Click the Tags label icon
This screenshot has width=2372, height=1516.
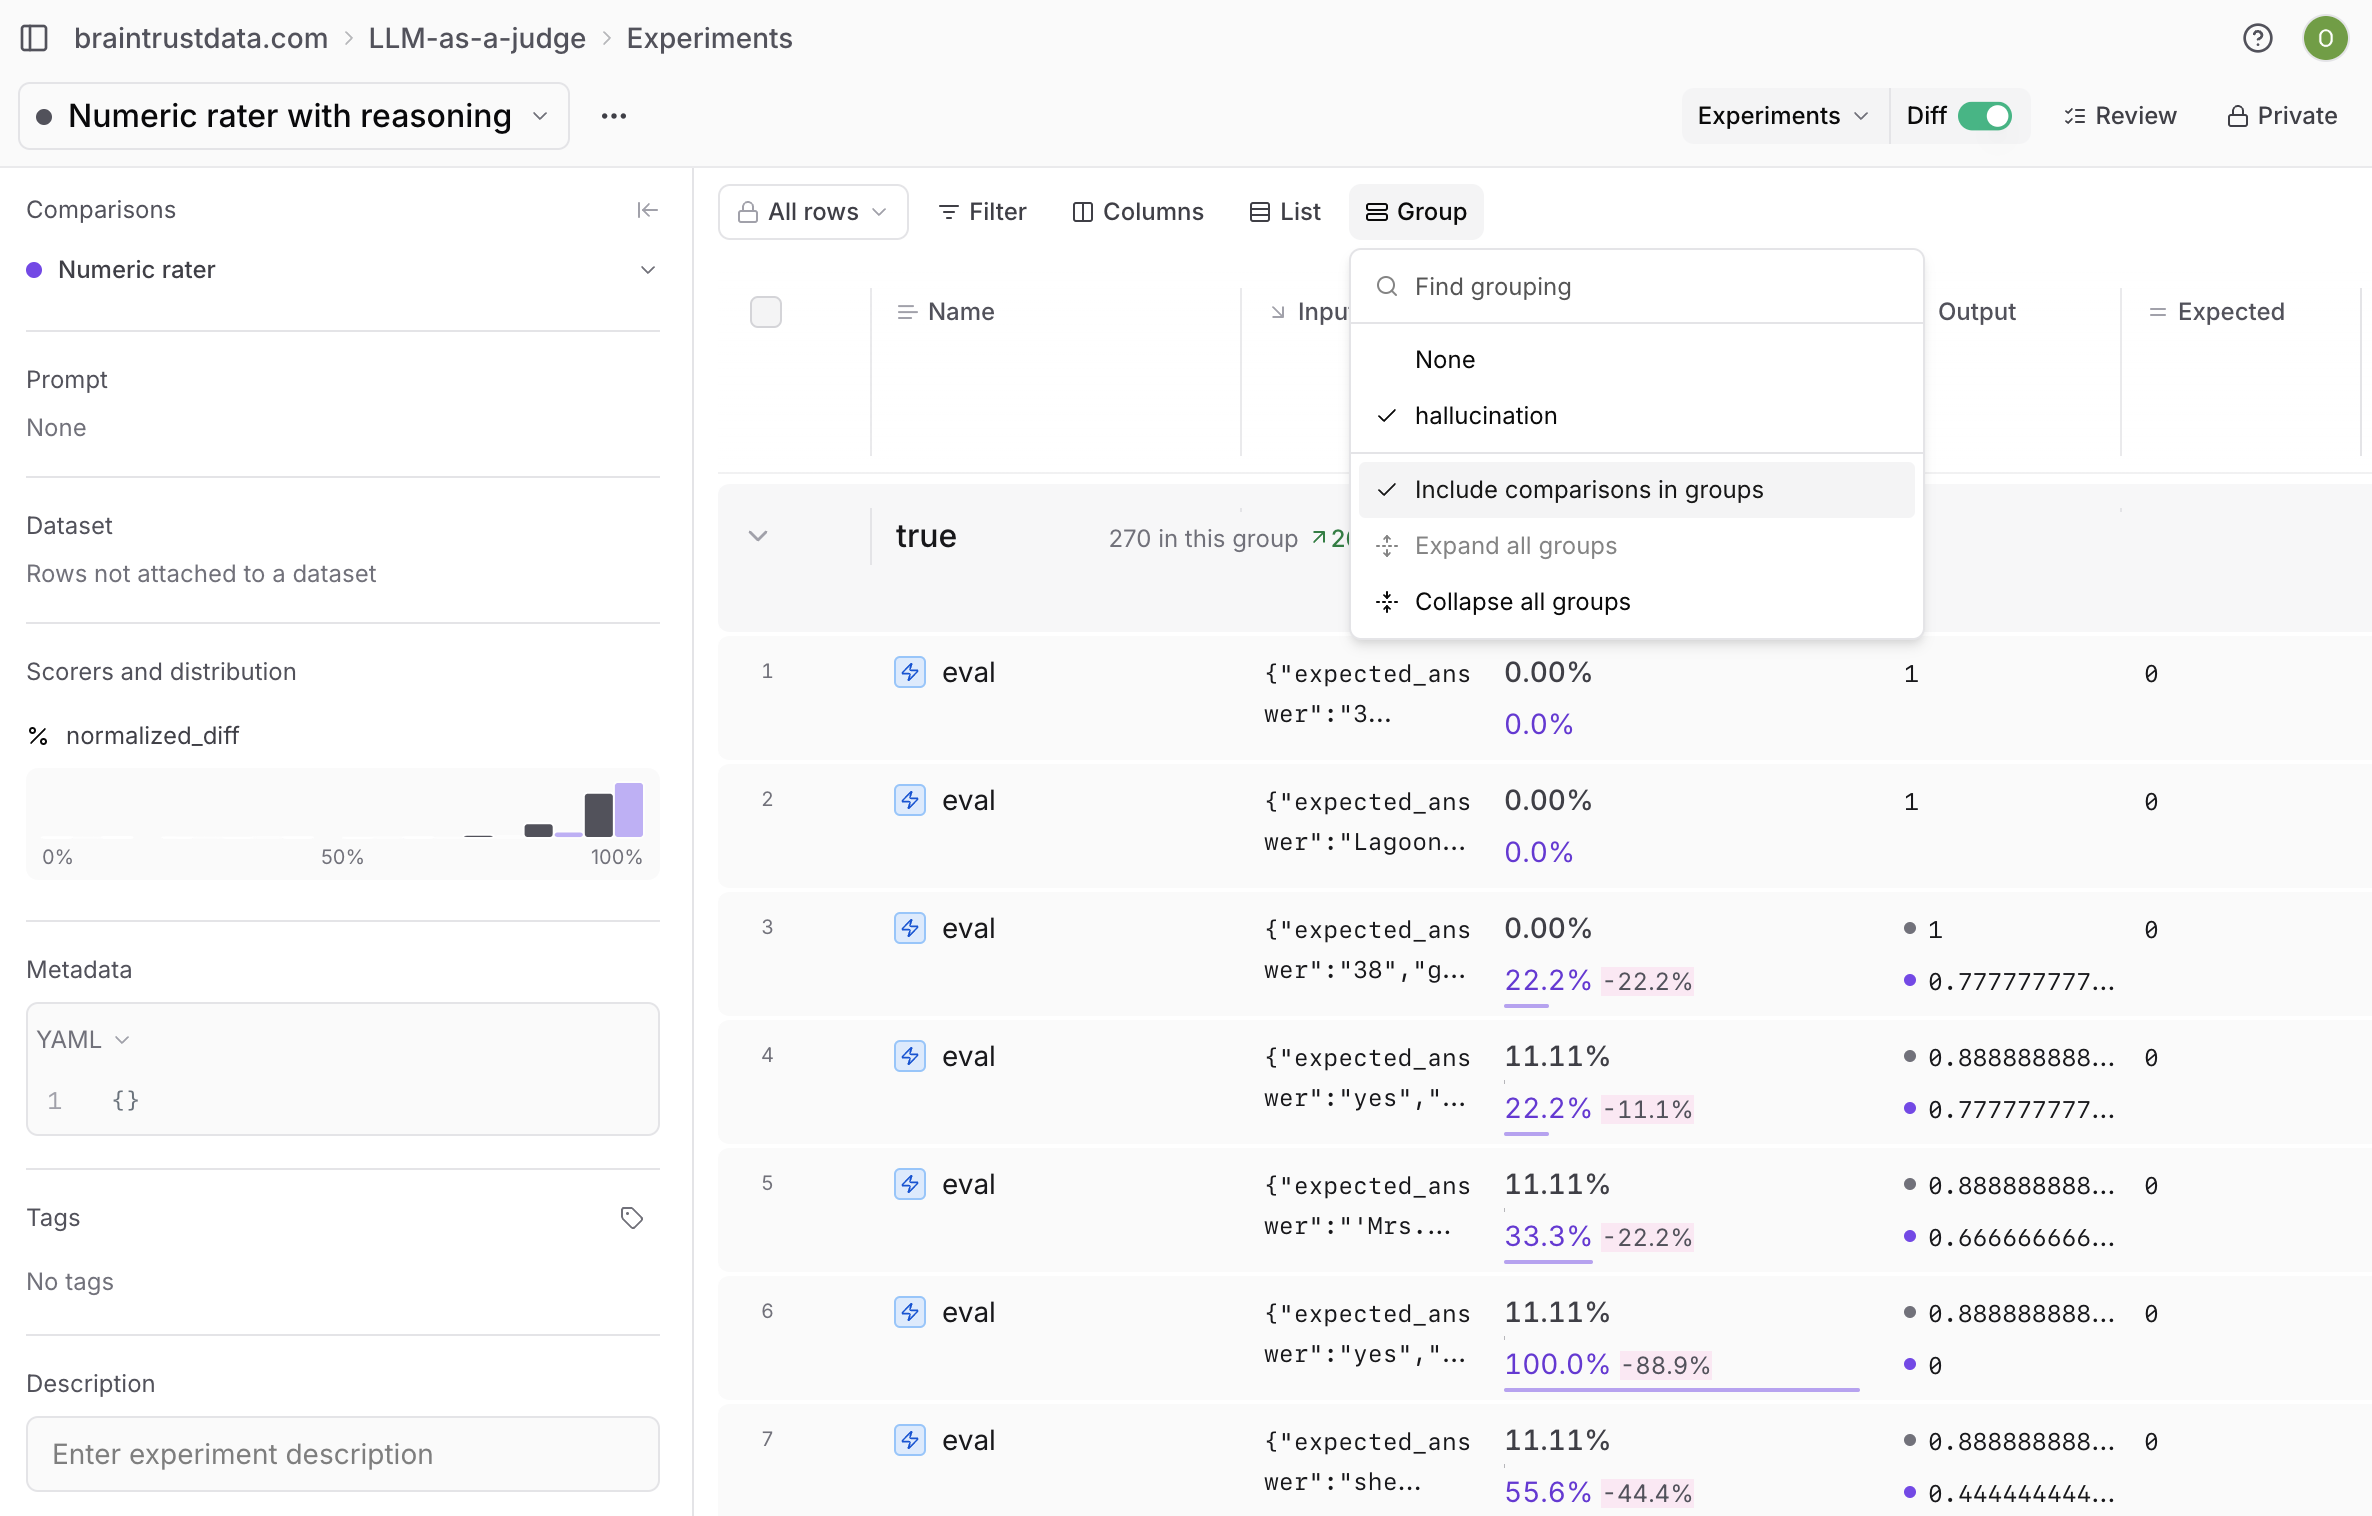[631, 1217]
